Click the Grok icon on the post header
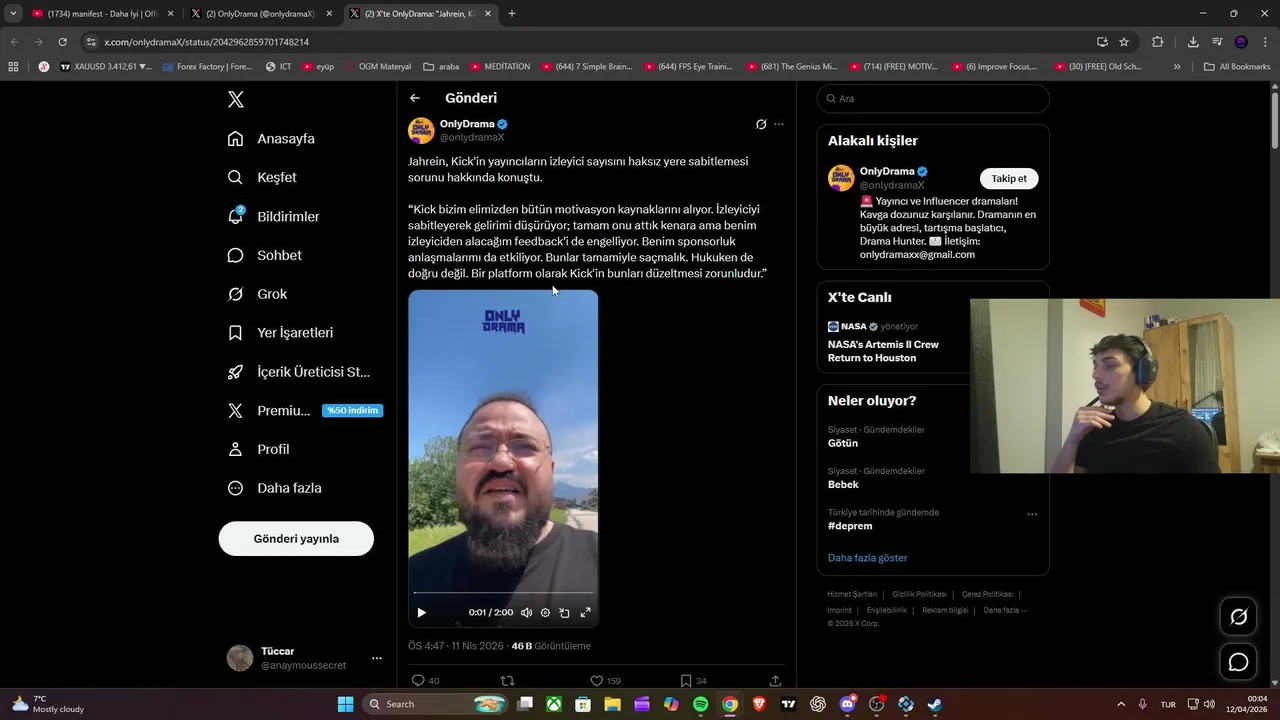 click(x=761, y=124)
